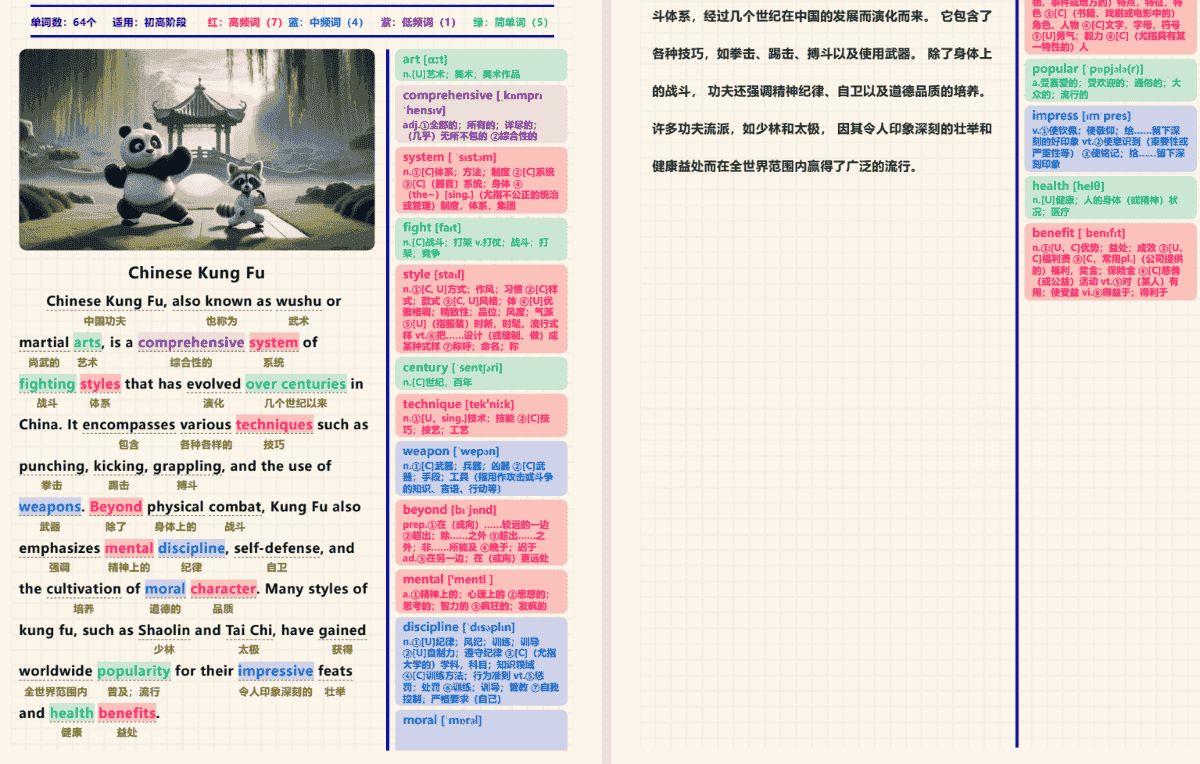Screen dimensions: 1200x764
Task: Open the 'popular' vocabulary card
Action: point(1109,82)
